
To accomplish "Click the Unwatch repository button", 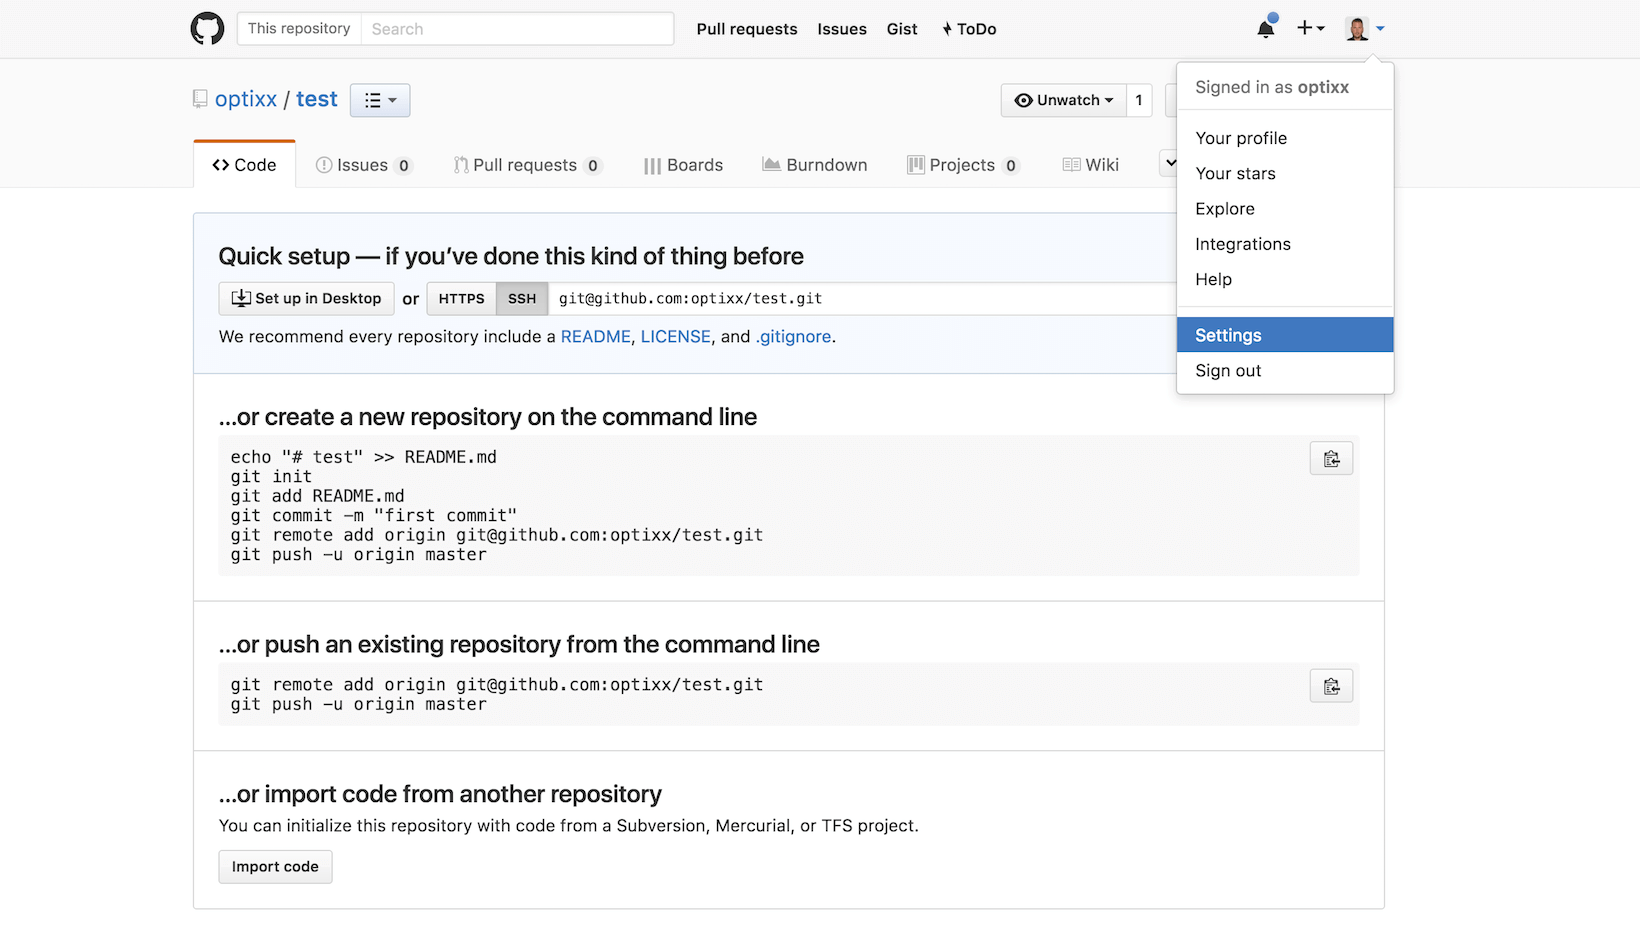I will pos(1063,100).
